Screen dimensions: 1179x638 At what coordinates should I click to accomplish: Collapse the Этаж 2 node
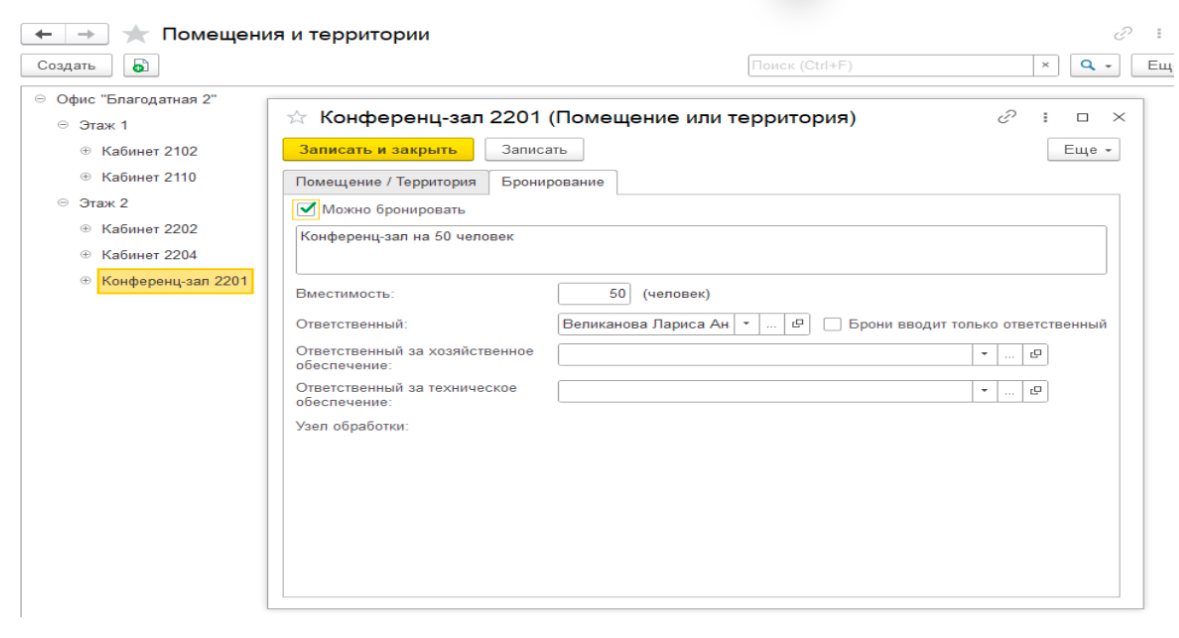point(63,203)
